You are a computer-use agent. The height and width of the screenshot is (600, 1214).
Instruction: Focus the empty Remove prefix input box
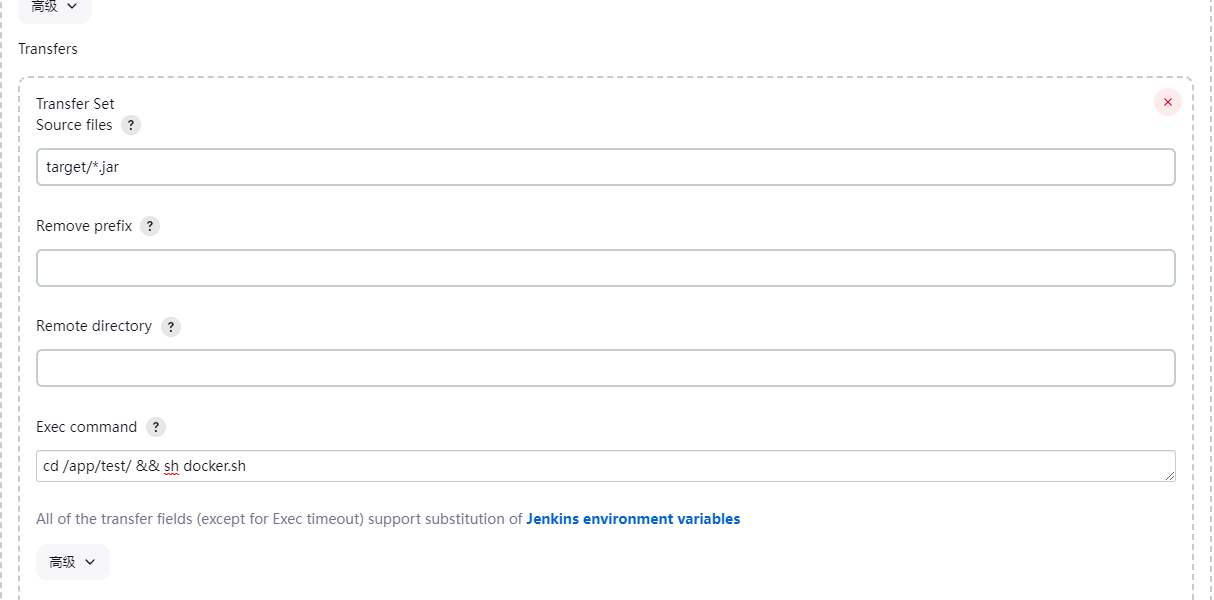pos(605,268)
